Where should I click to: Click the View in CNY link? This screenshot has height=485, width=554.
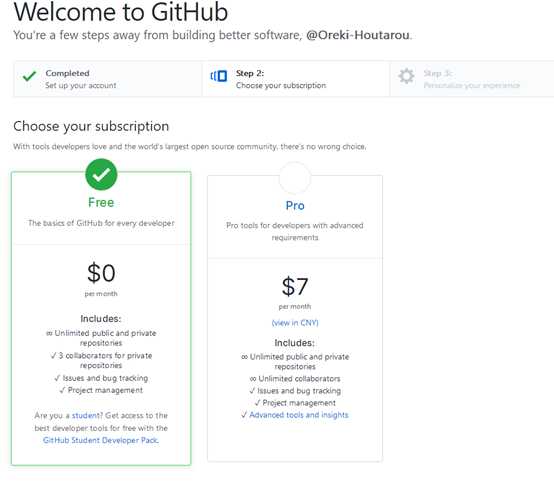pos(295,323)
